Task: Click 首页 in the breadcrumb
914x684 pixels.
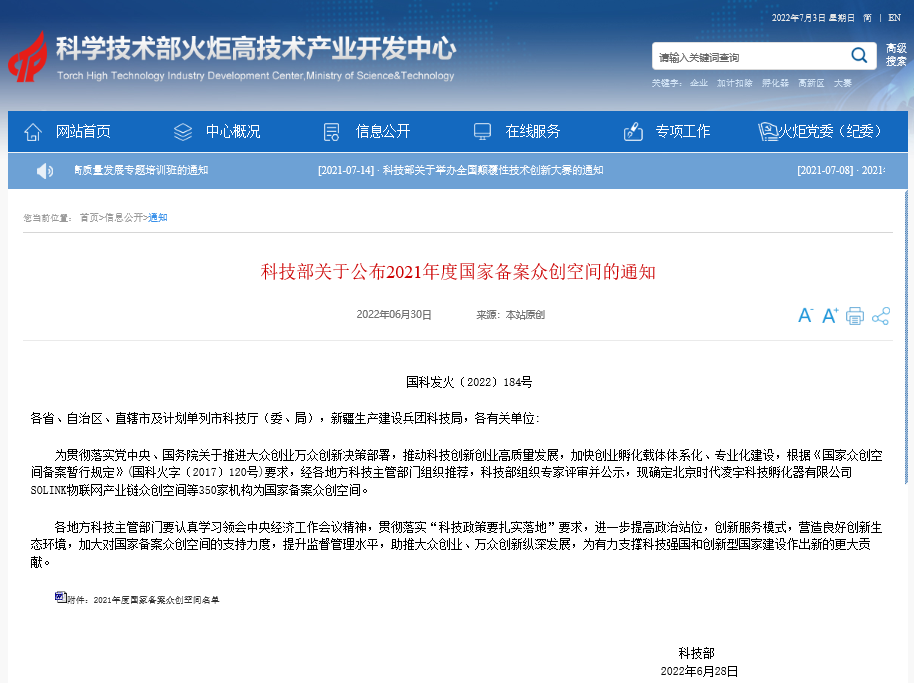Action: [89, 217]
